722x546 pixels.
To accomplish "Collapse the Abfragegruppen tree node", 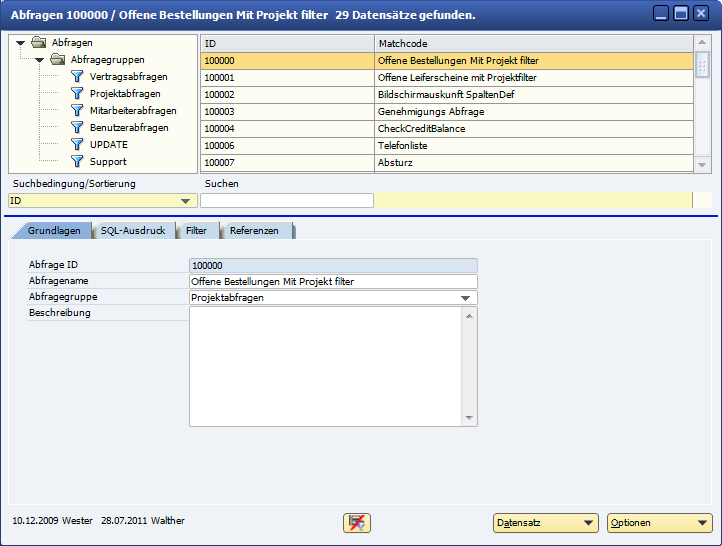I will [39, 60].
